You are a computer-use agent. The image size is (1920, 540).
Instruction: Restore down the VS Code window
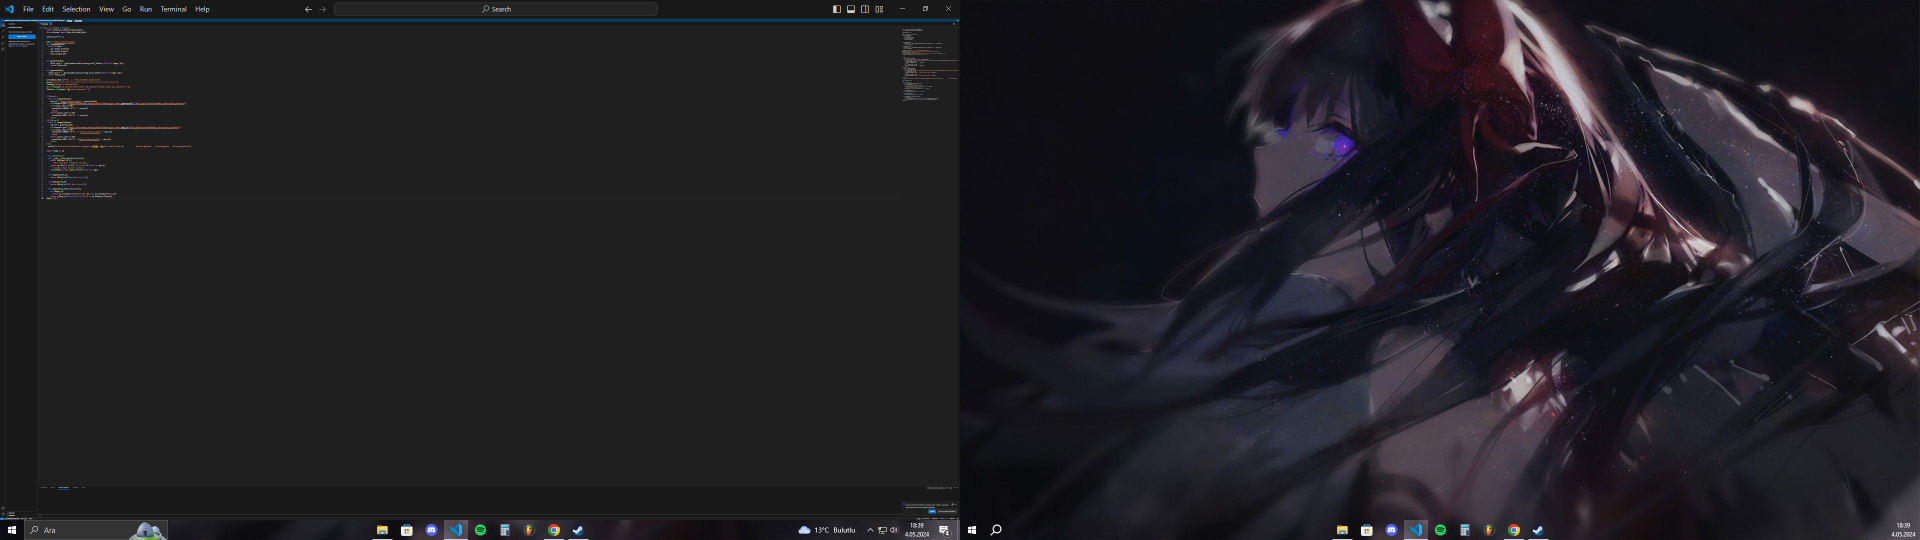pos(925,9)
